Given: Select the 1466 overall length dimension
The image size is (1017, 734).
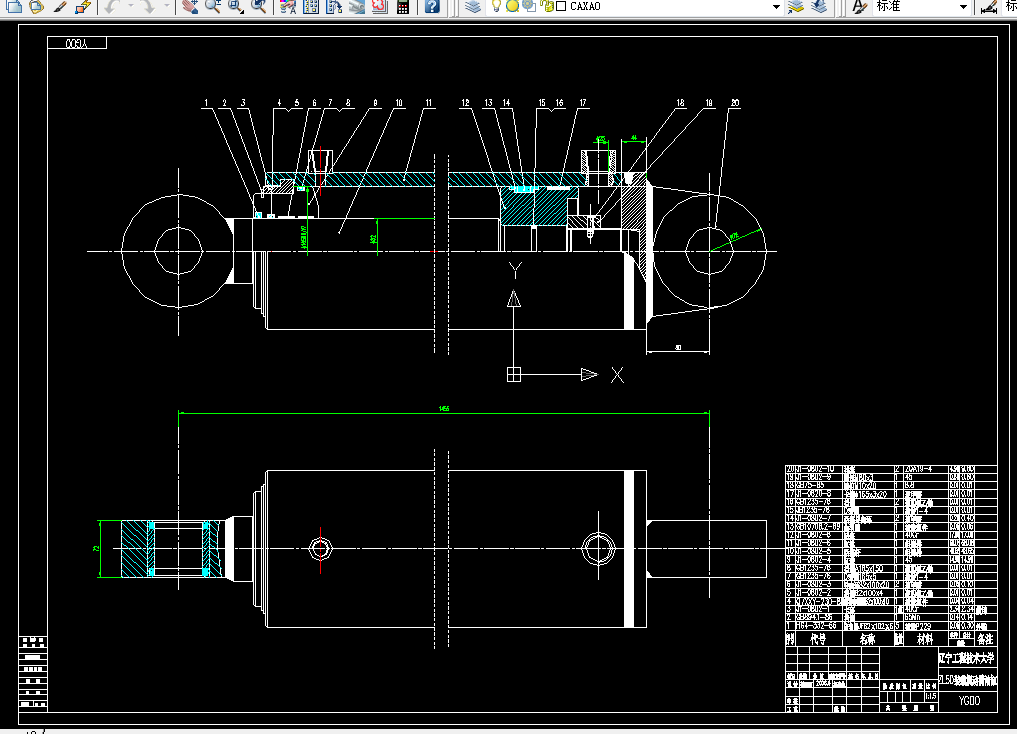Looking at the screenshot, I should pyautogui.click(x=444, y=408).
